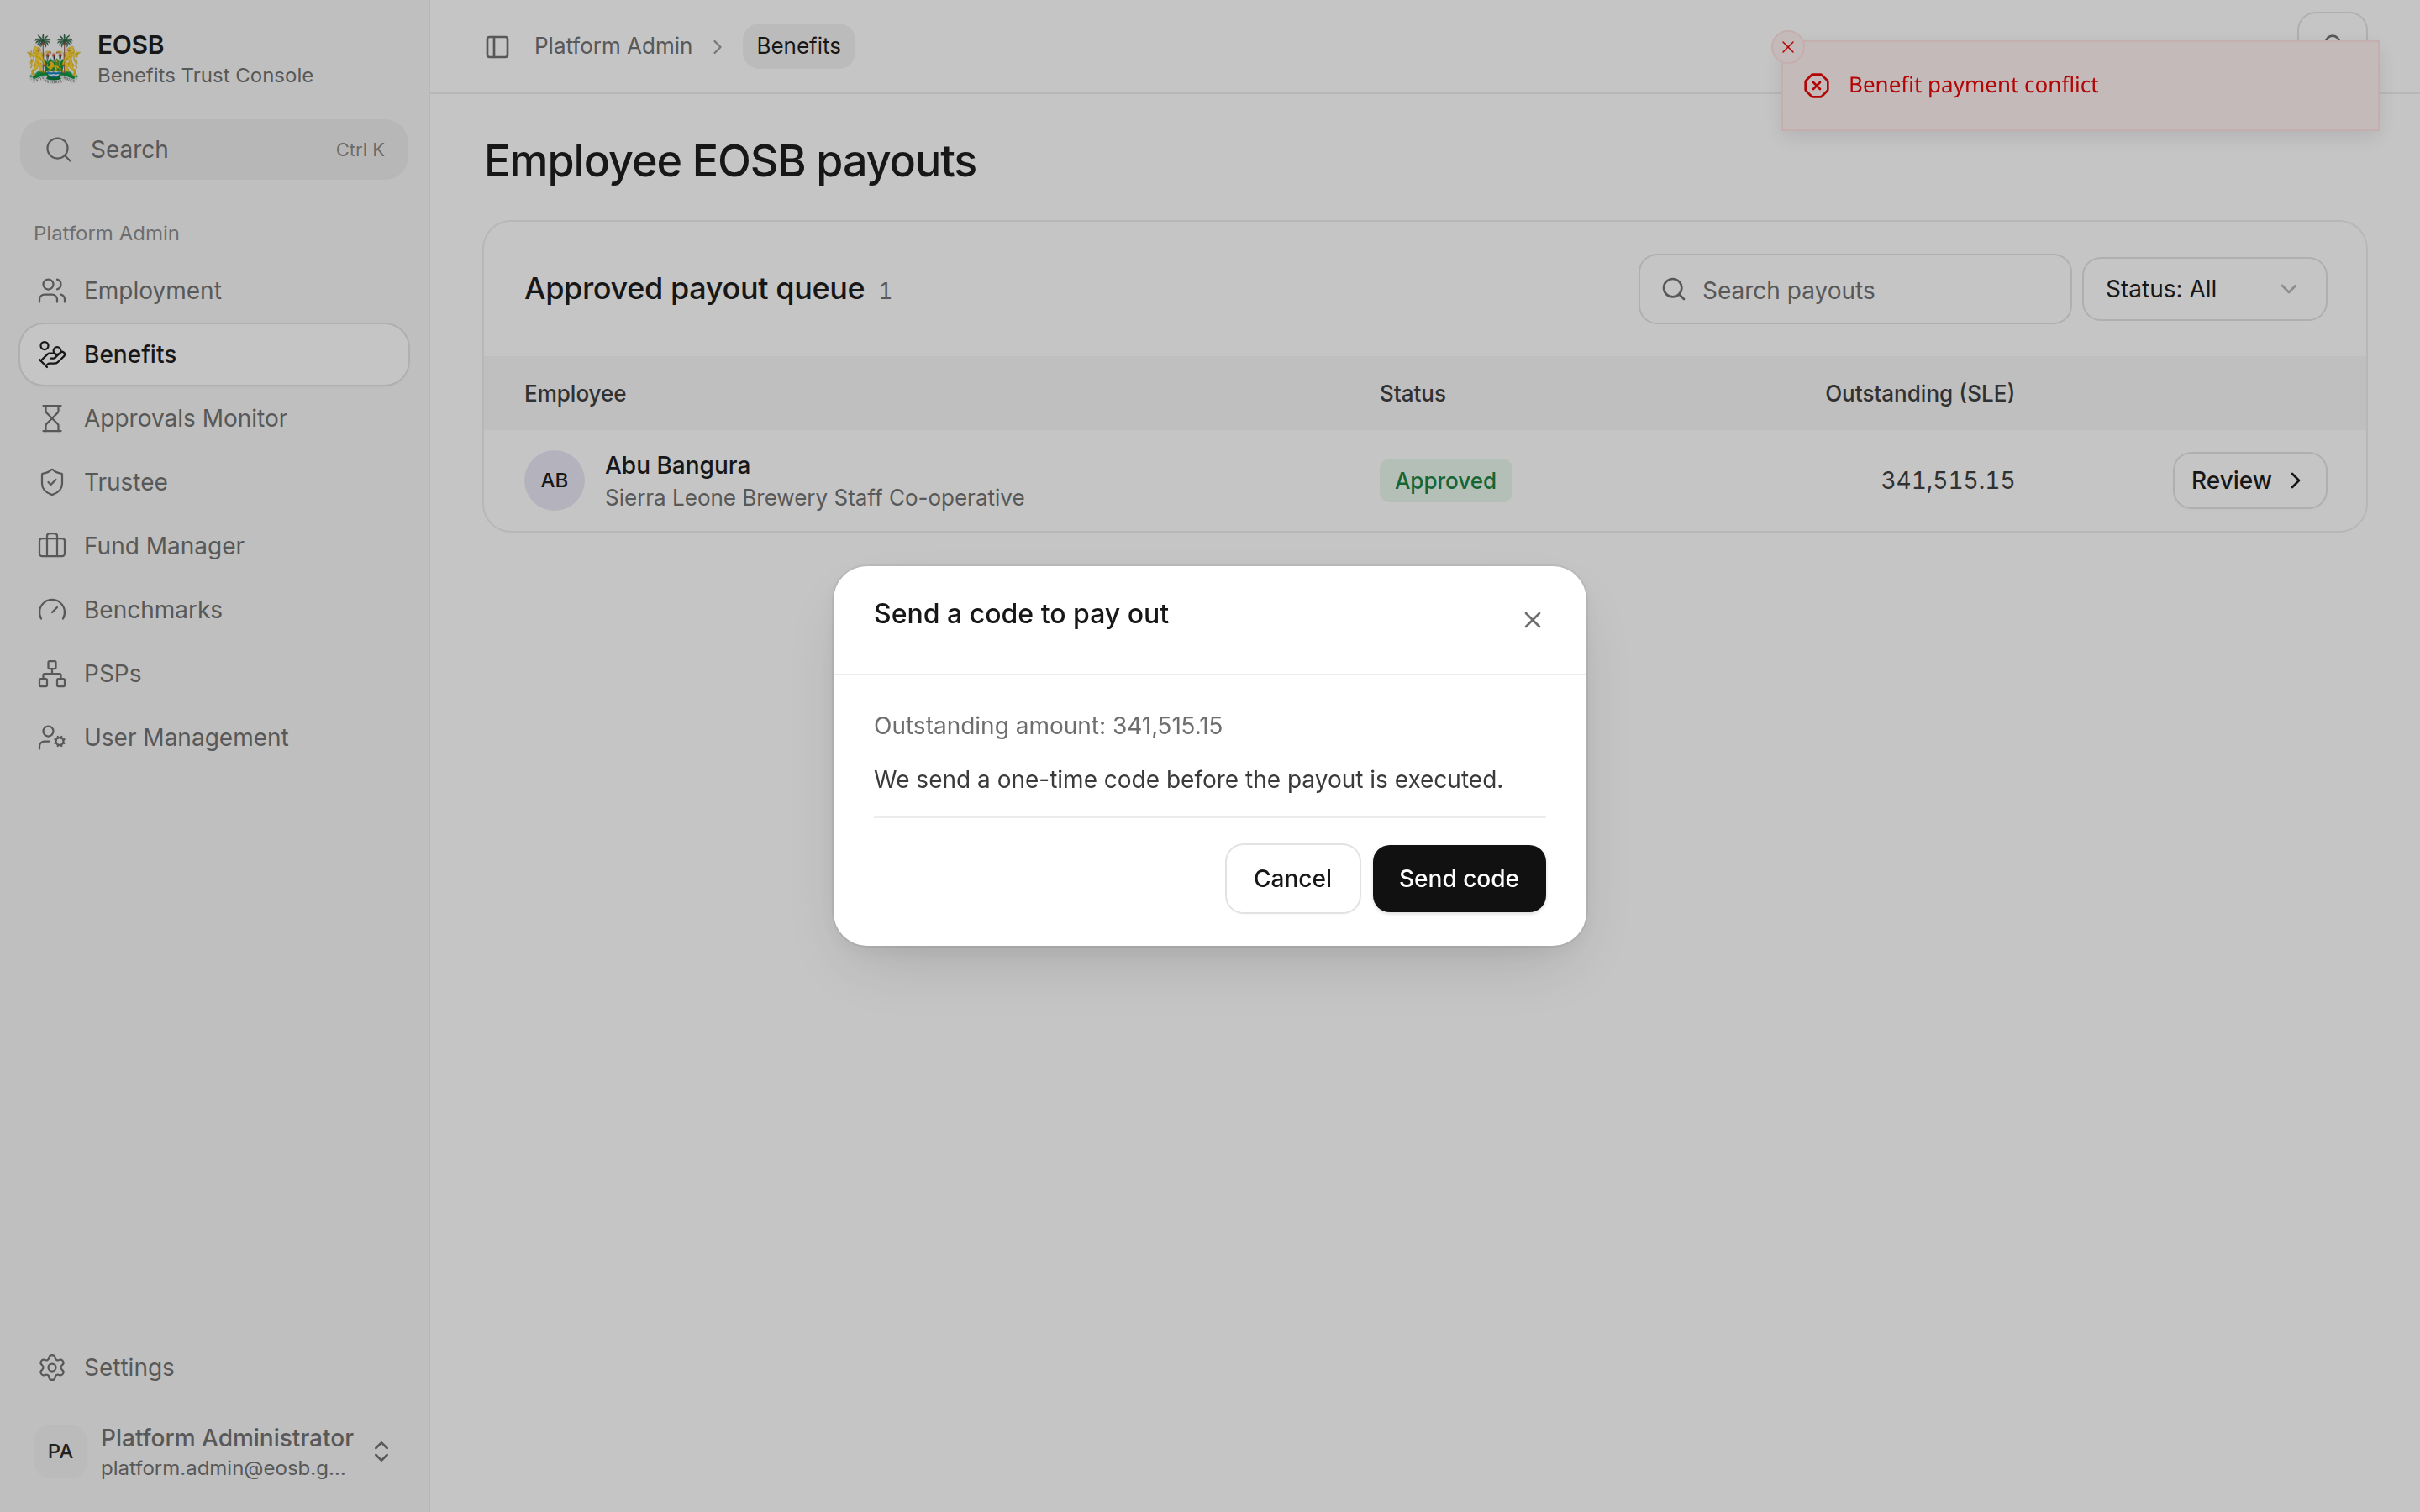Go to Trustee section

(214, 482)
